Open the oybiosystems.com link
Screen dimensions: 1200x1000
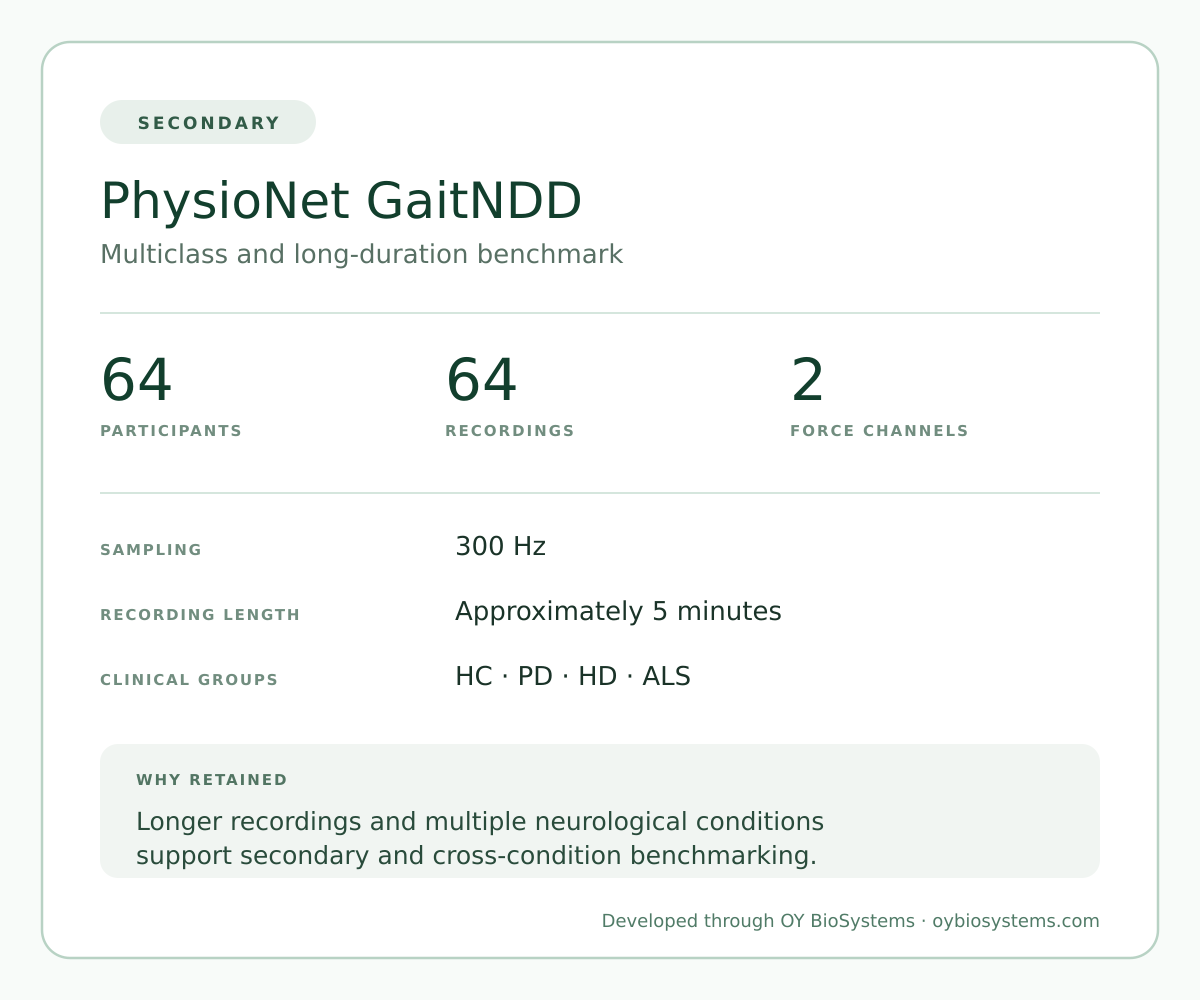point(1016,921)
